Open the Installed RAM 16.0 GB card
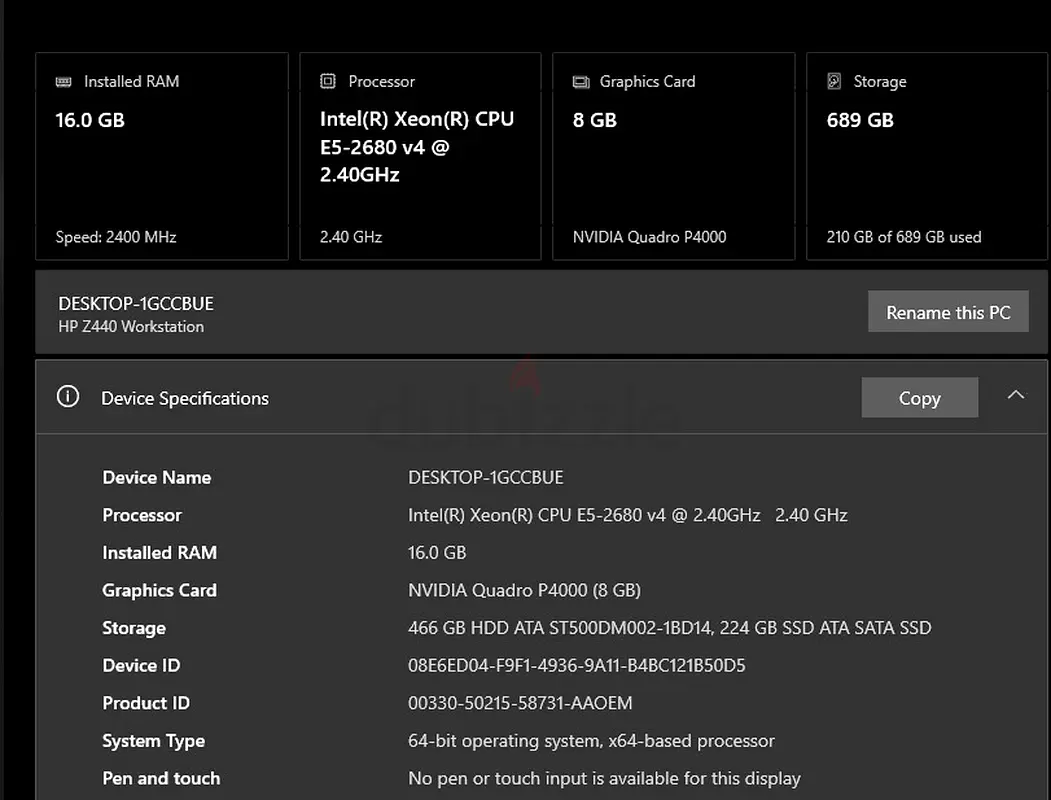 [x=162, y=156]
